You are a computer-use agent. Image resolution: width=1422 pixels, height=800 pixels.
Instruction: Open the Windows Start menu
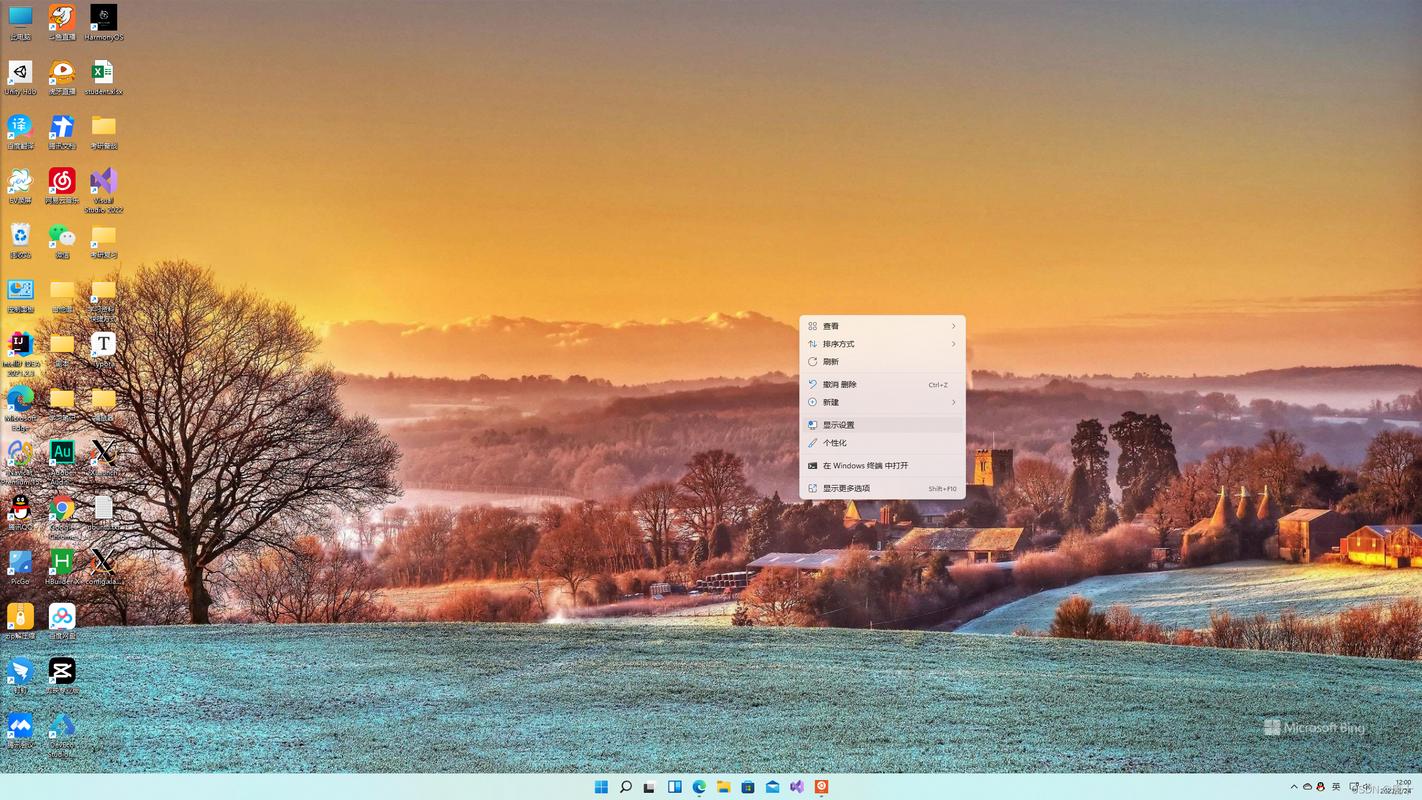pos(601,787)
